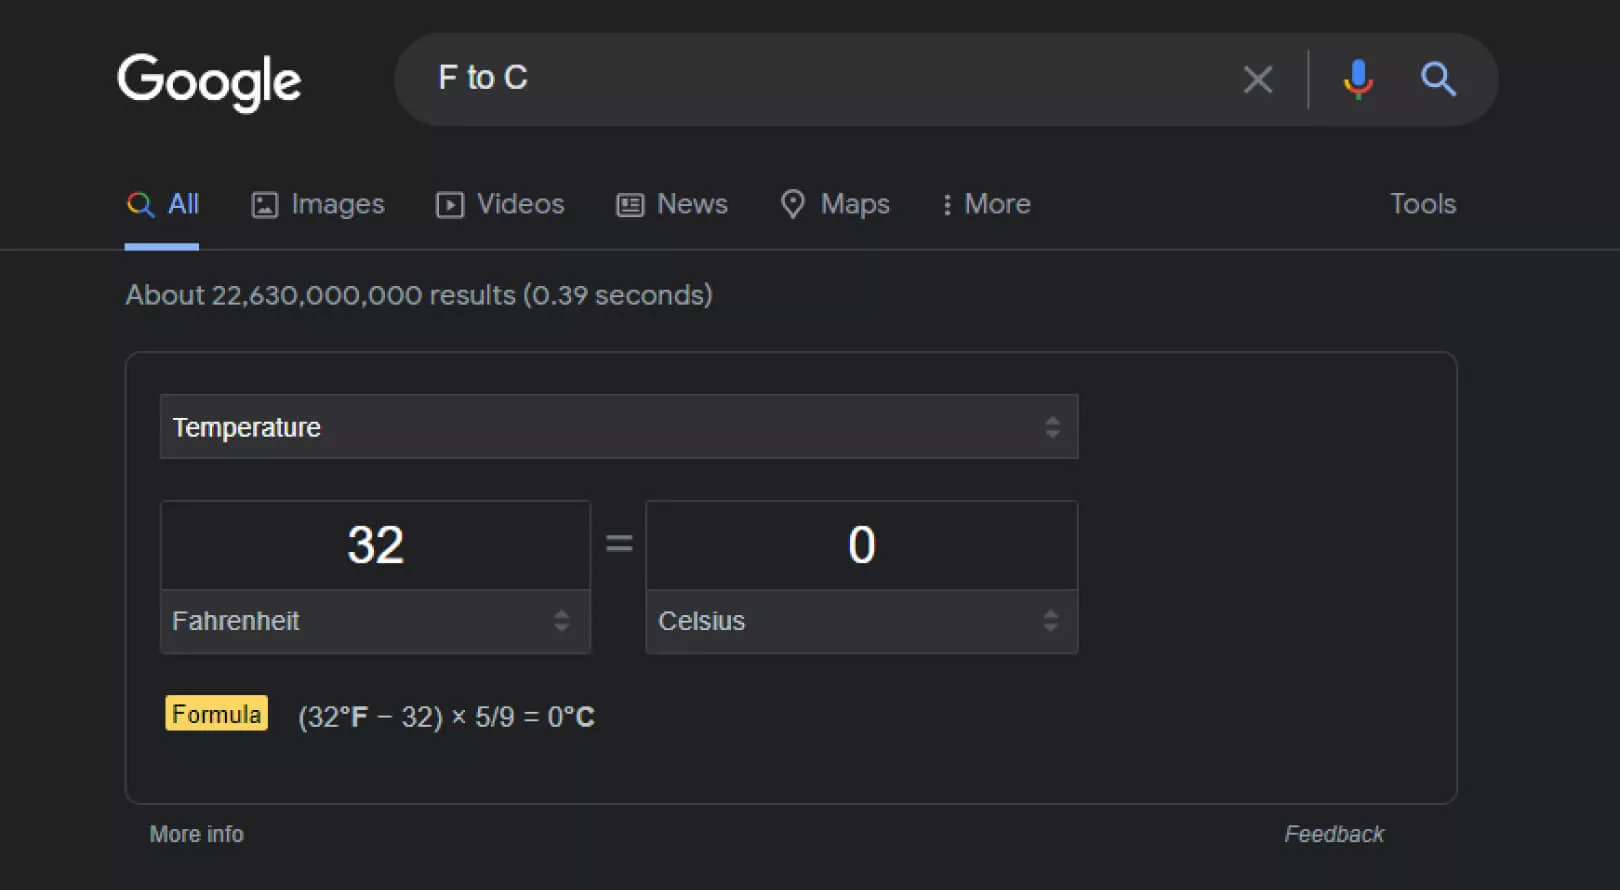Viewport: 1620px width, 890px height.
Task: Expand the More search options menu
Action: pos(986,204)
